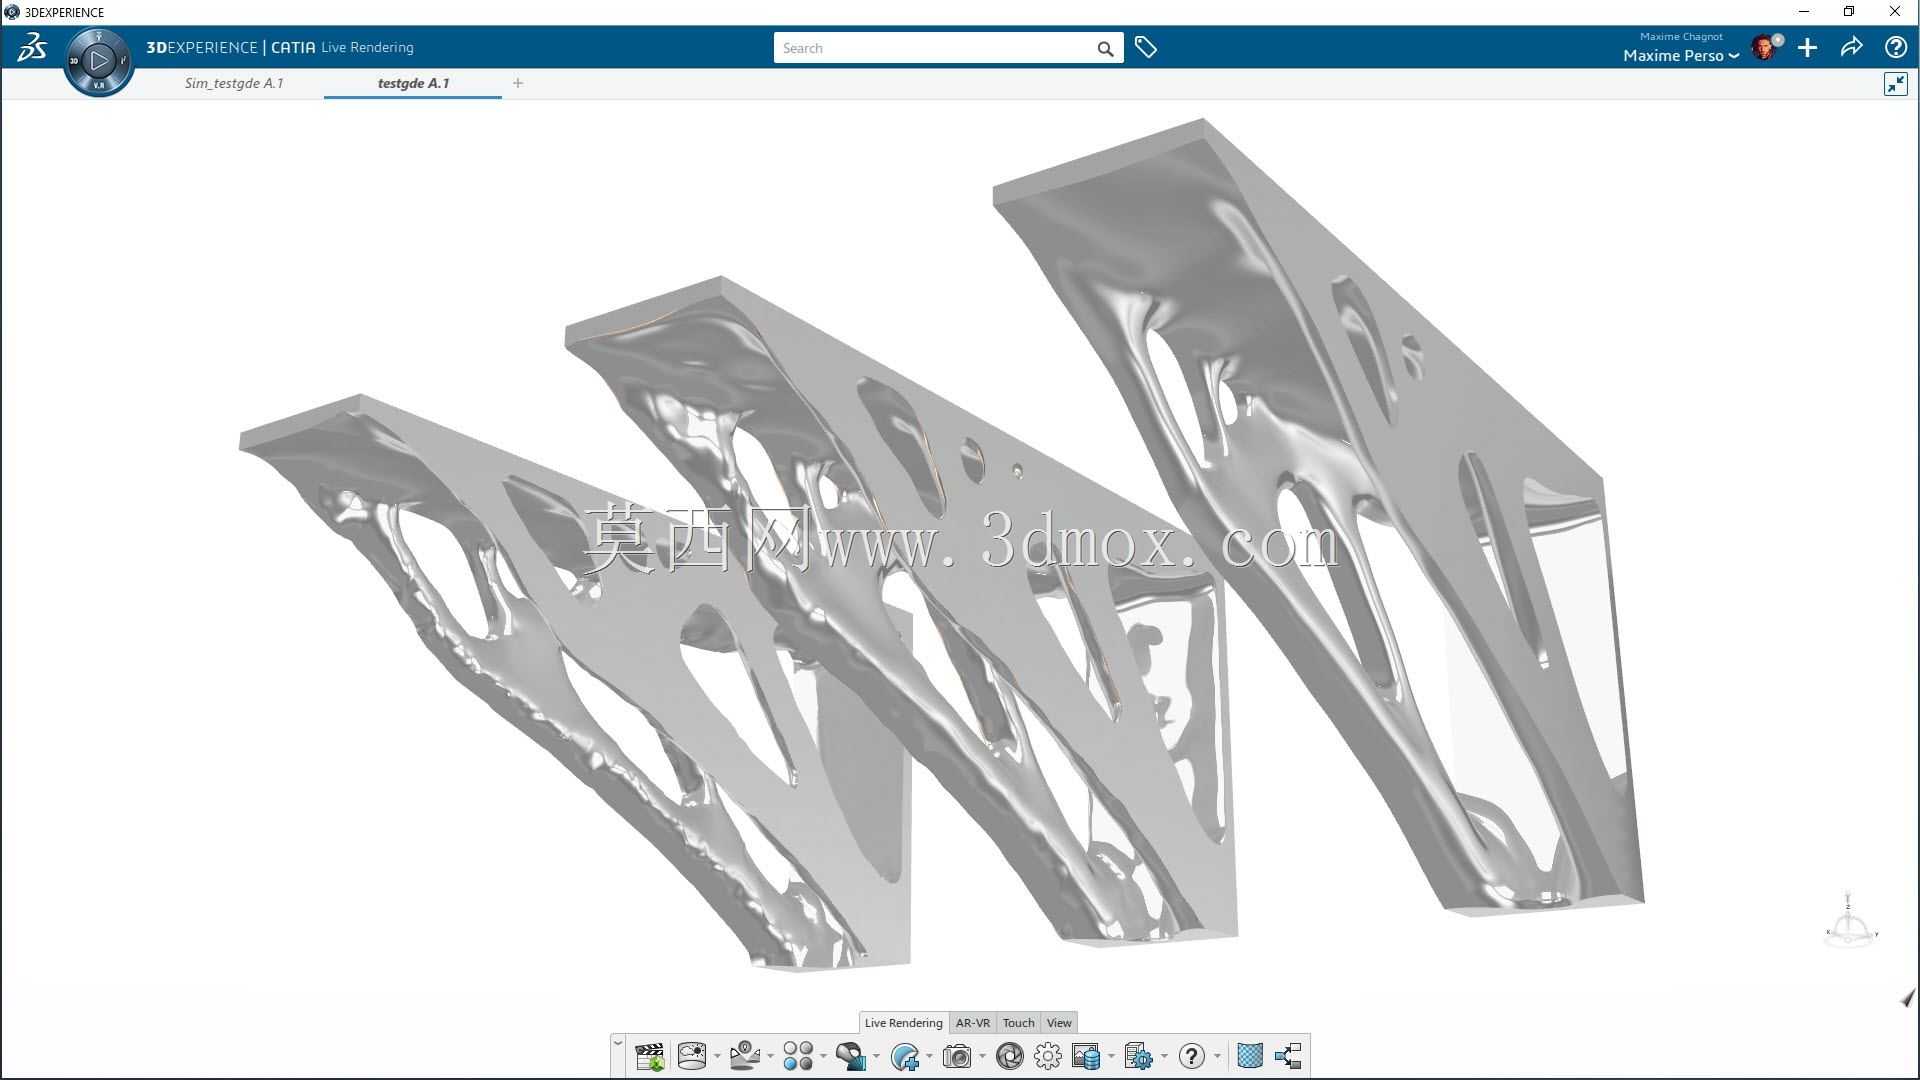Toggle the blue mesh display tool
The width and height of the screenshot is (1920, 1080).
[1250, 1056]
